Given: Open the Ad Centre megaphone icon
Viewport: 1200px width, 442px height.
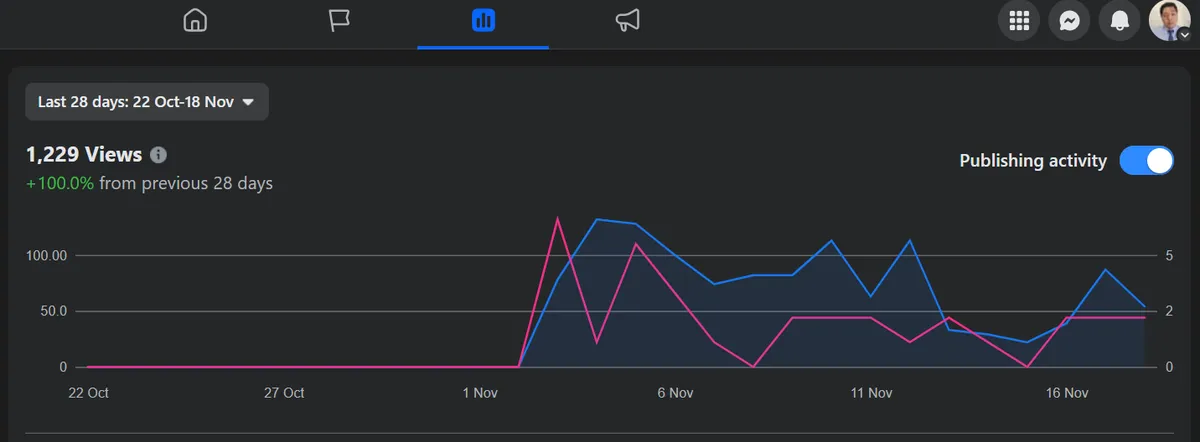Looking at the screenshot, I should tap(627, 20).
